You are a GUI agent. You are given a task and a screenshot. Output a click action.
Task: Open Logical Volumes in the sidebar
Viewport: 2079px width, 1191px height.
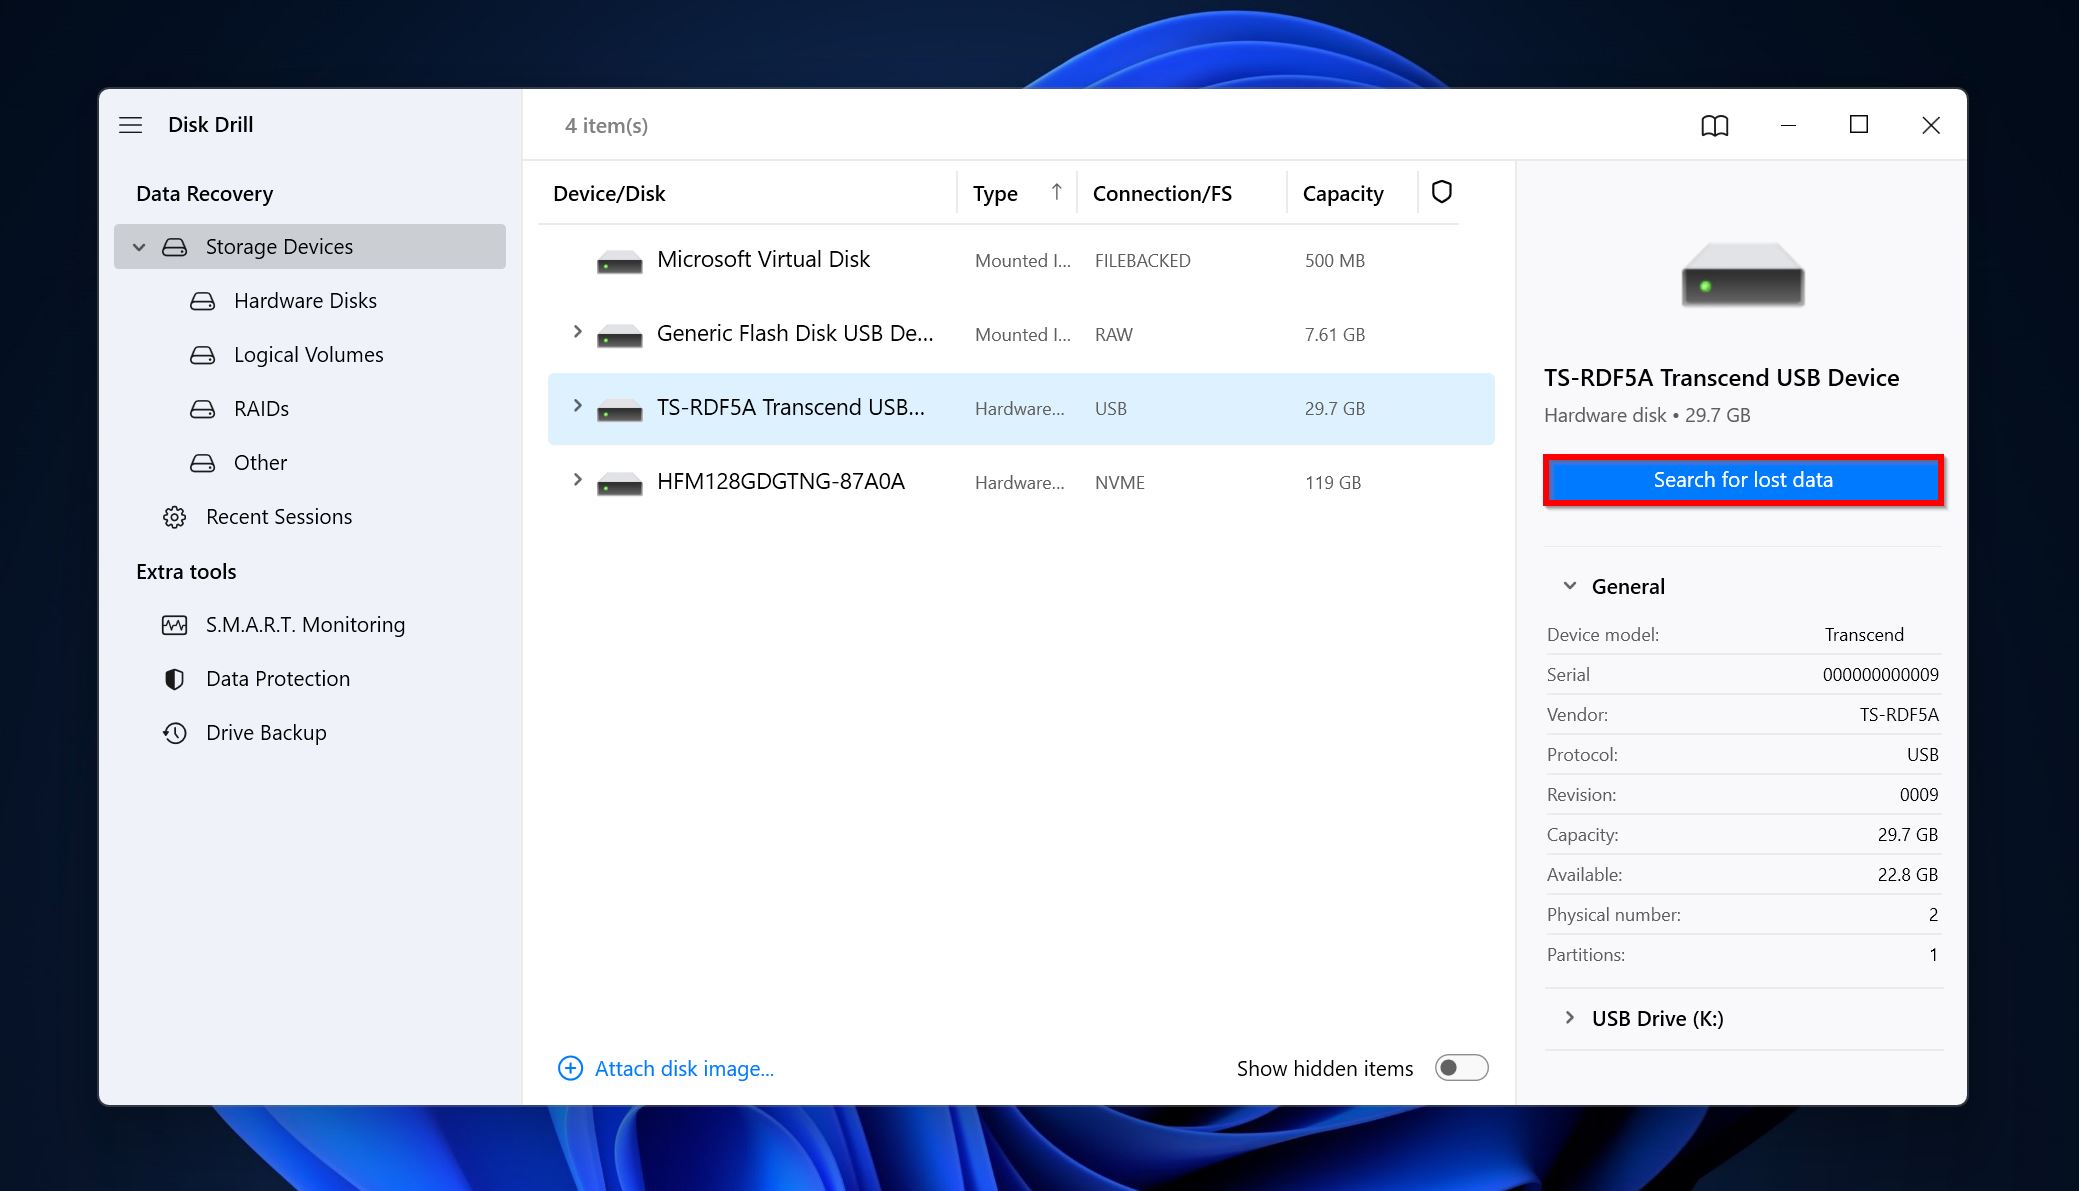tap(308, 355)
